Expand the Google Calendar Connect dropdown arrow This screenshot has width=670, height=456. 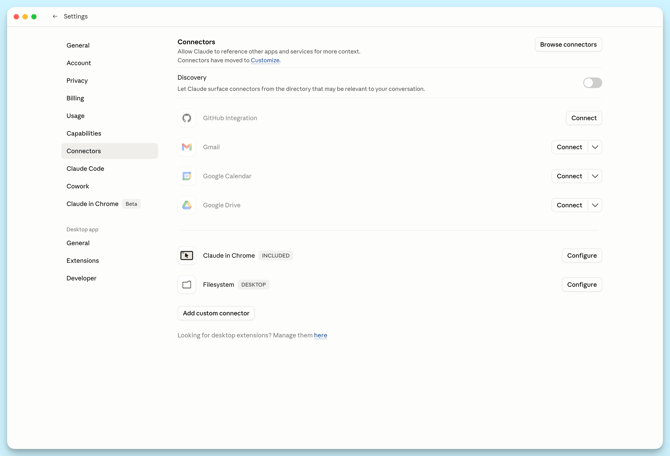[x=595, y=176]
